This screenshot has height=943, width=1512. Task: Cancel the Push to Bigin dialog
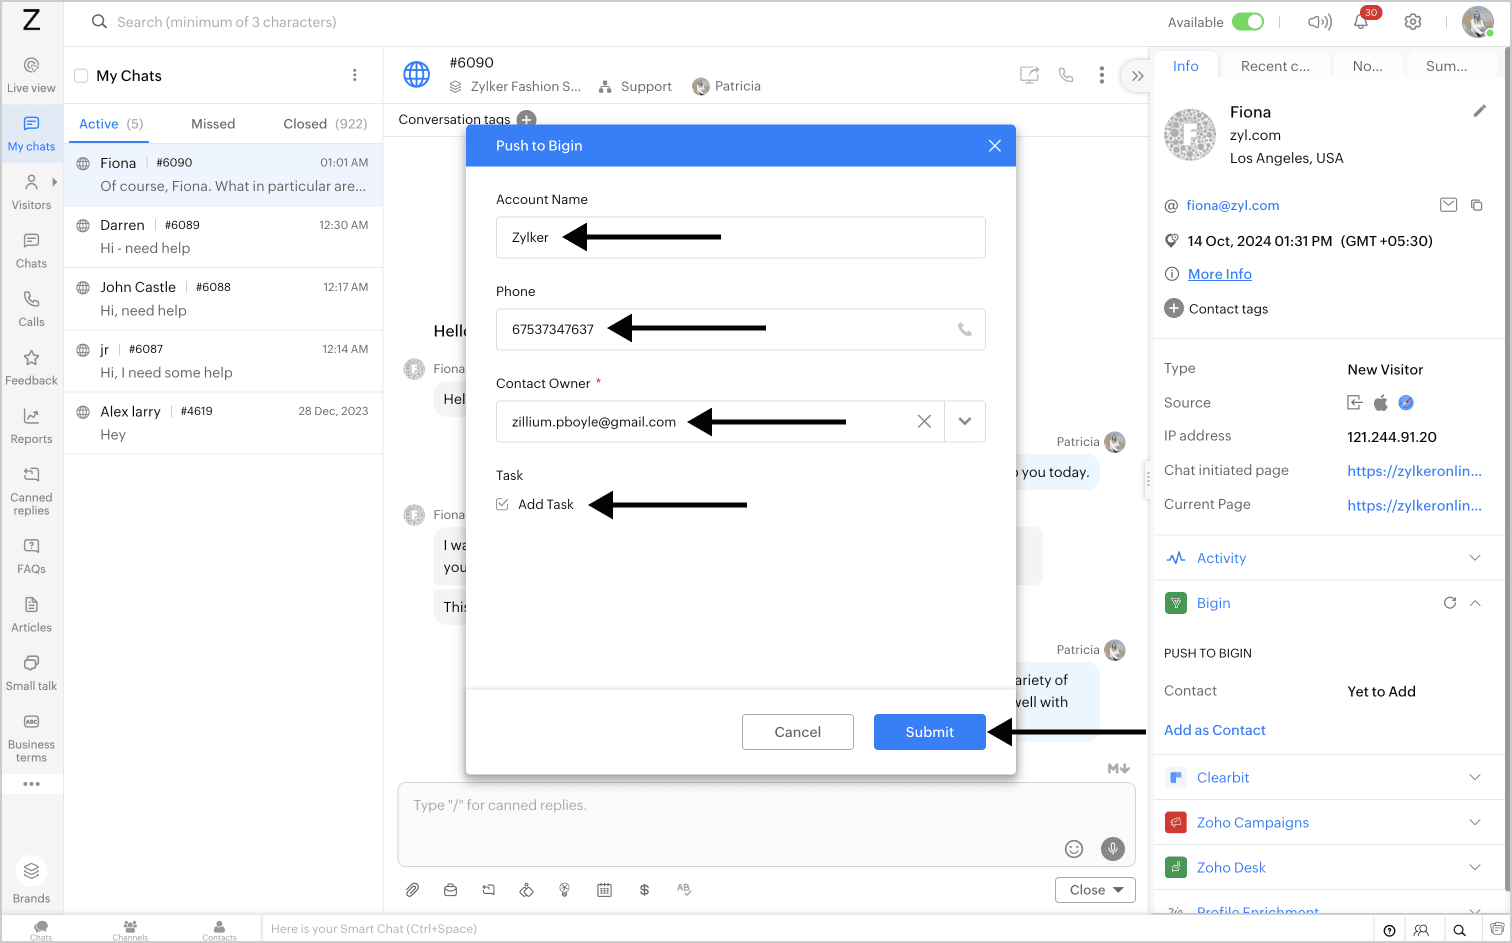click(798, 732)
